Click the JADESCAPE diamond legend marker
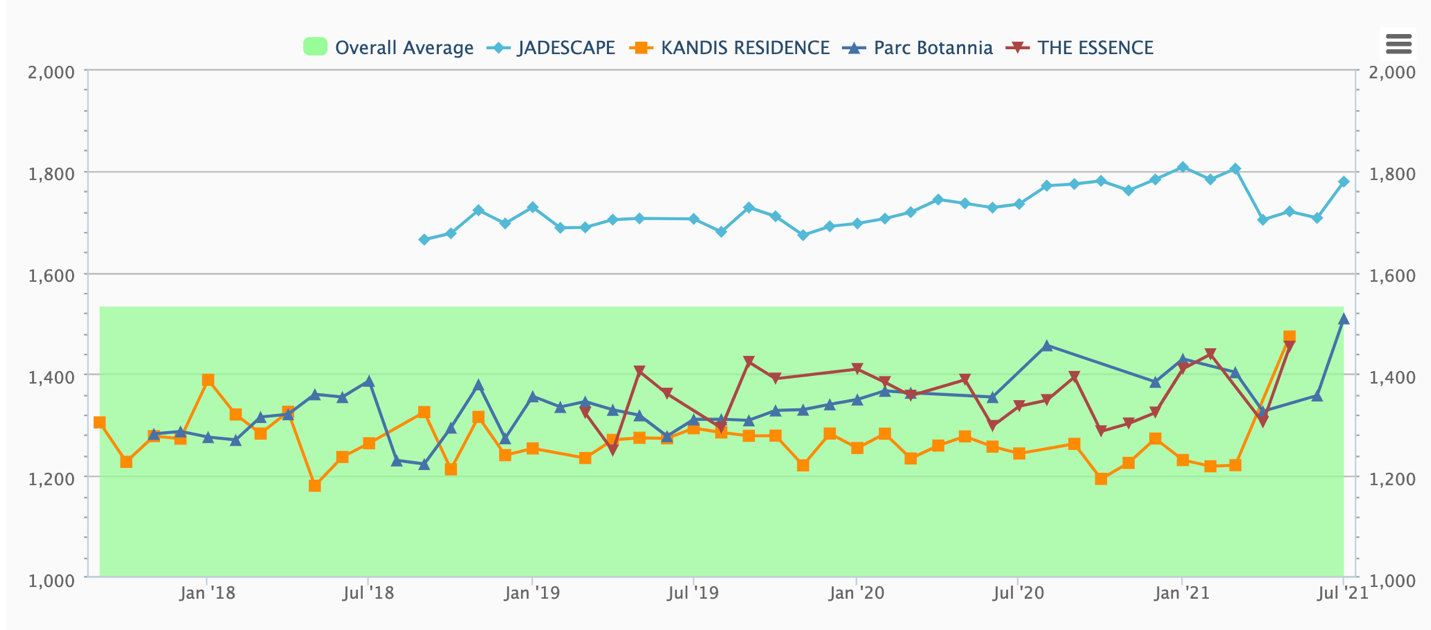The width and height of the screenshot is (1431, 630). [x=498, y=48]
